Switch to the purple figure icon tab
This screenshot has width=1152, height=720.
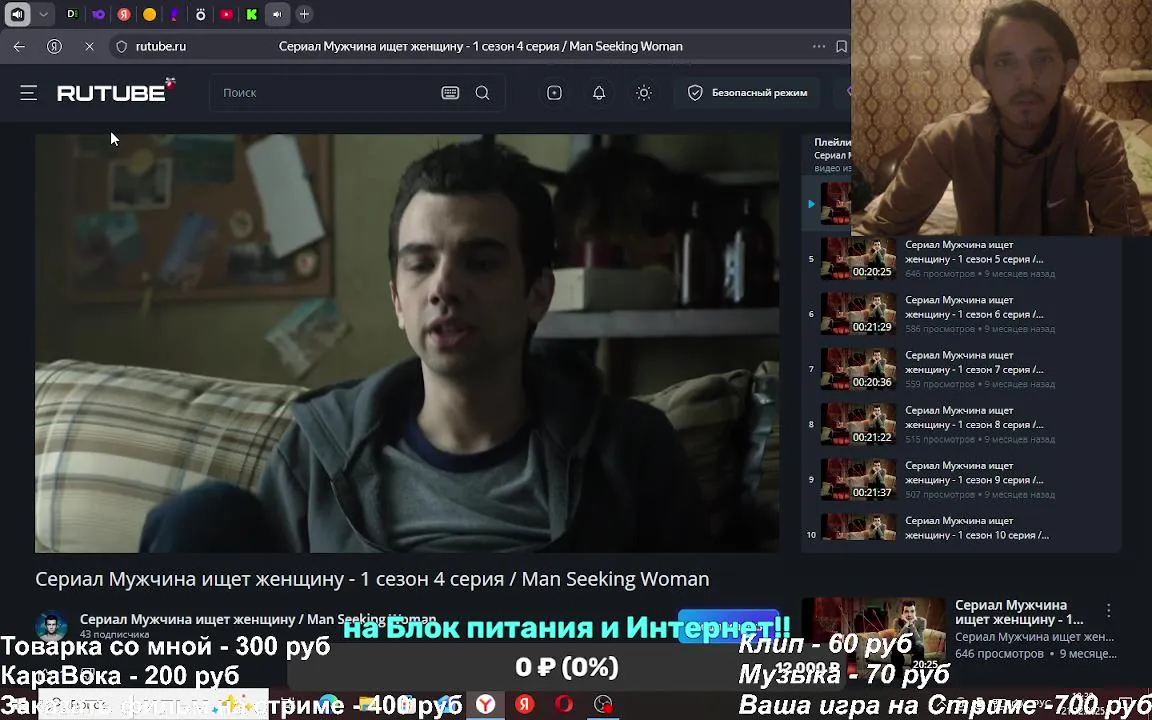point(175,14)
